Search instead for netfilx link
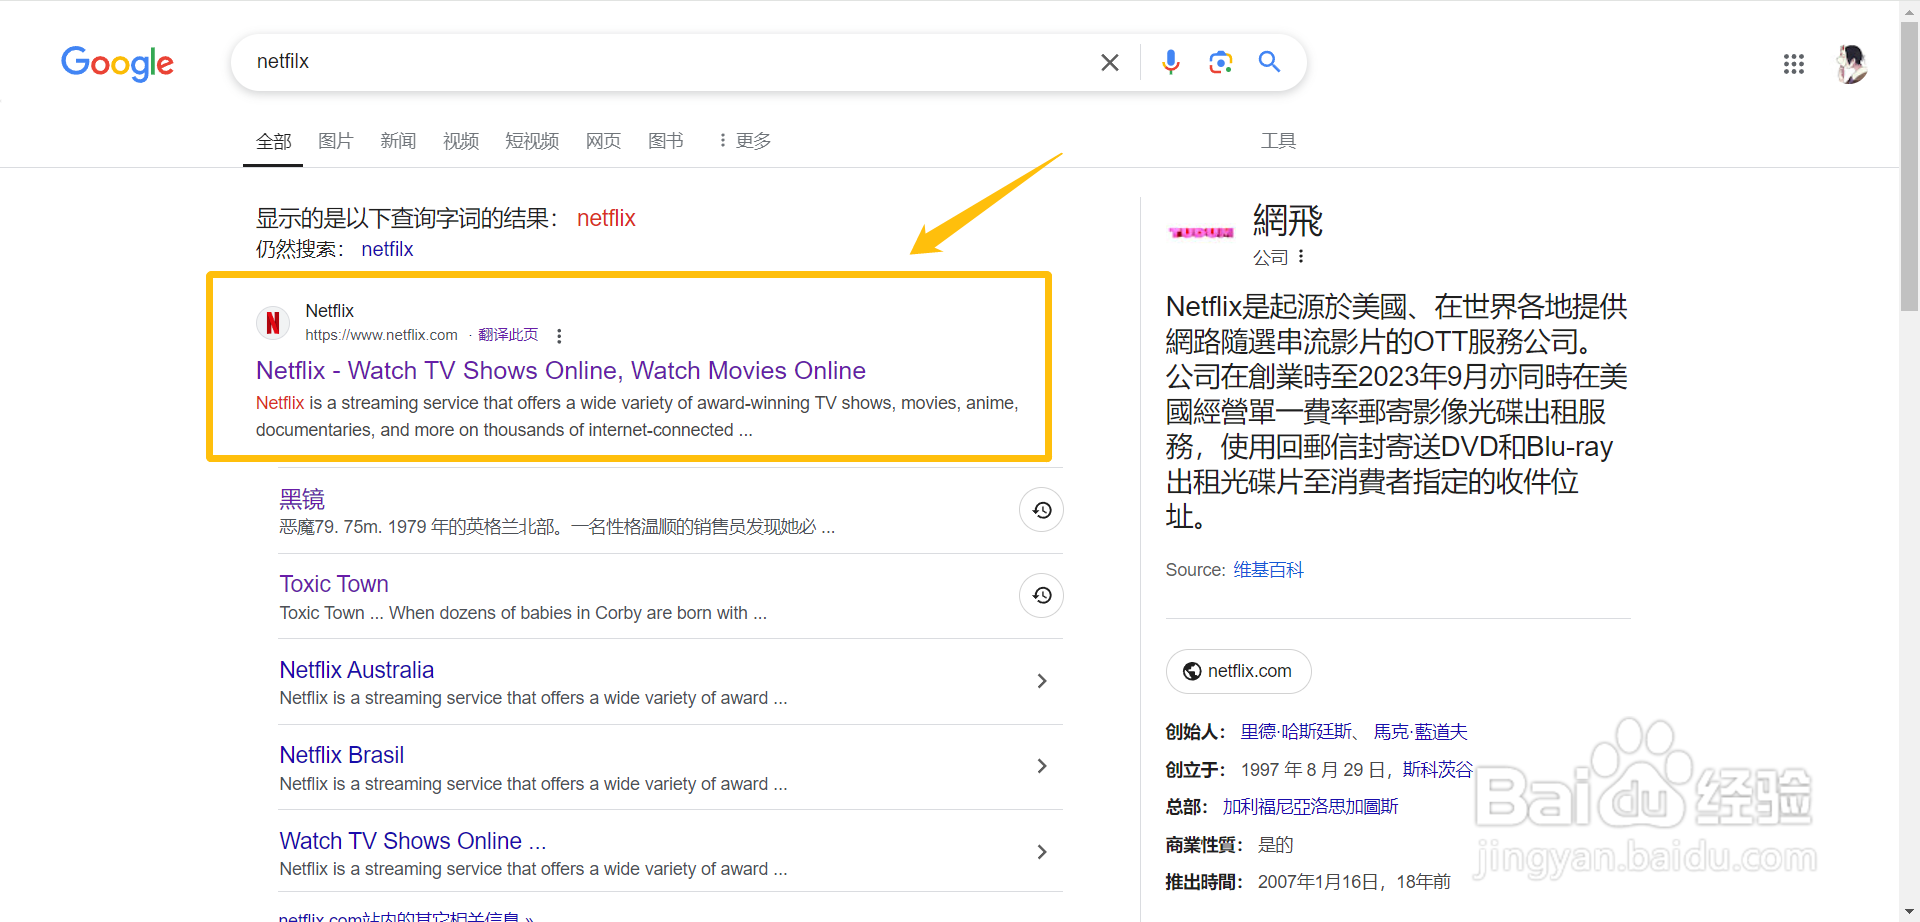 point(387,249)
